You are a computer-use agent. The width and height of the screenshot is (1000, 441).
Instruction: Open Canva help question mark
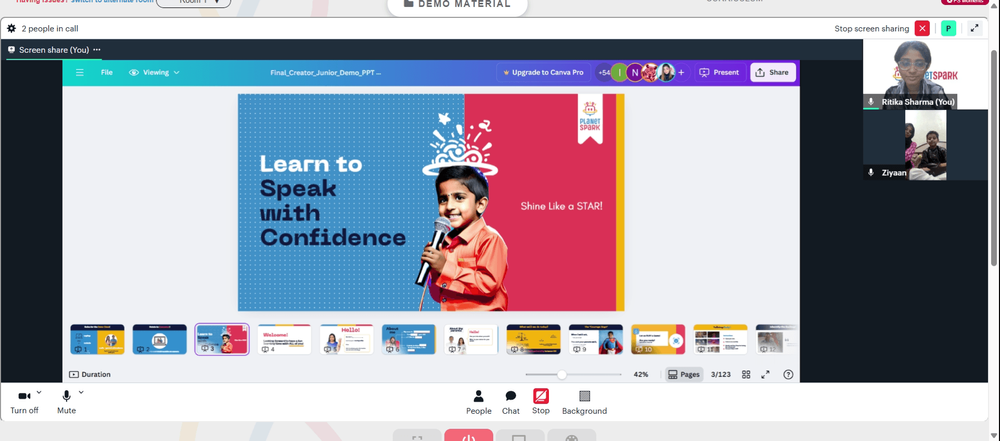click(x=788, y=375)
